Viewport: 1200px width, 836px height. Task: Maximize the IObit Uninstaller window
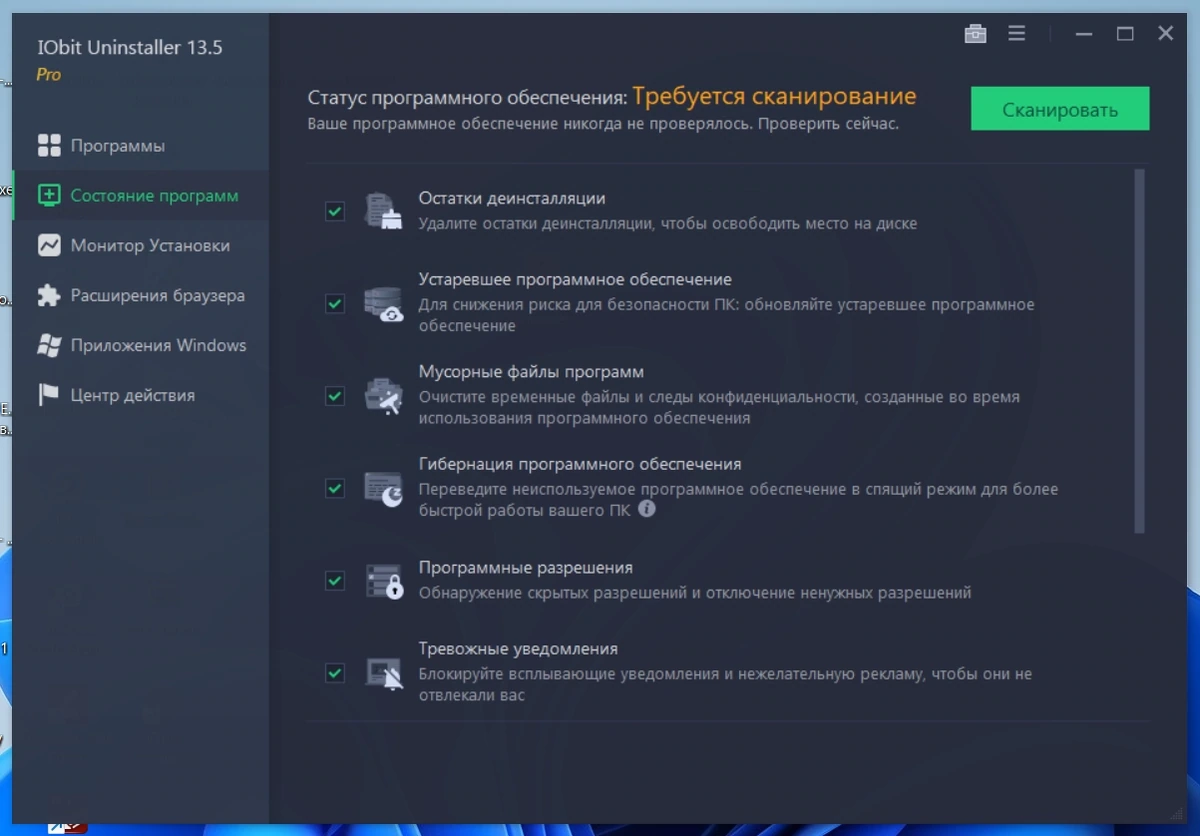[x=1125, y=34]
